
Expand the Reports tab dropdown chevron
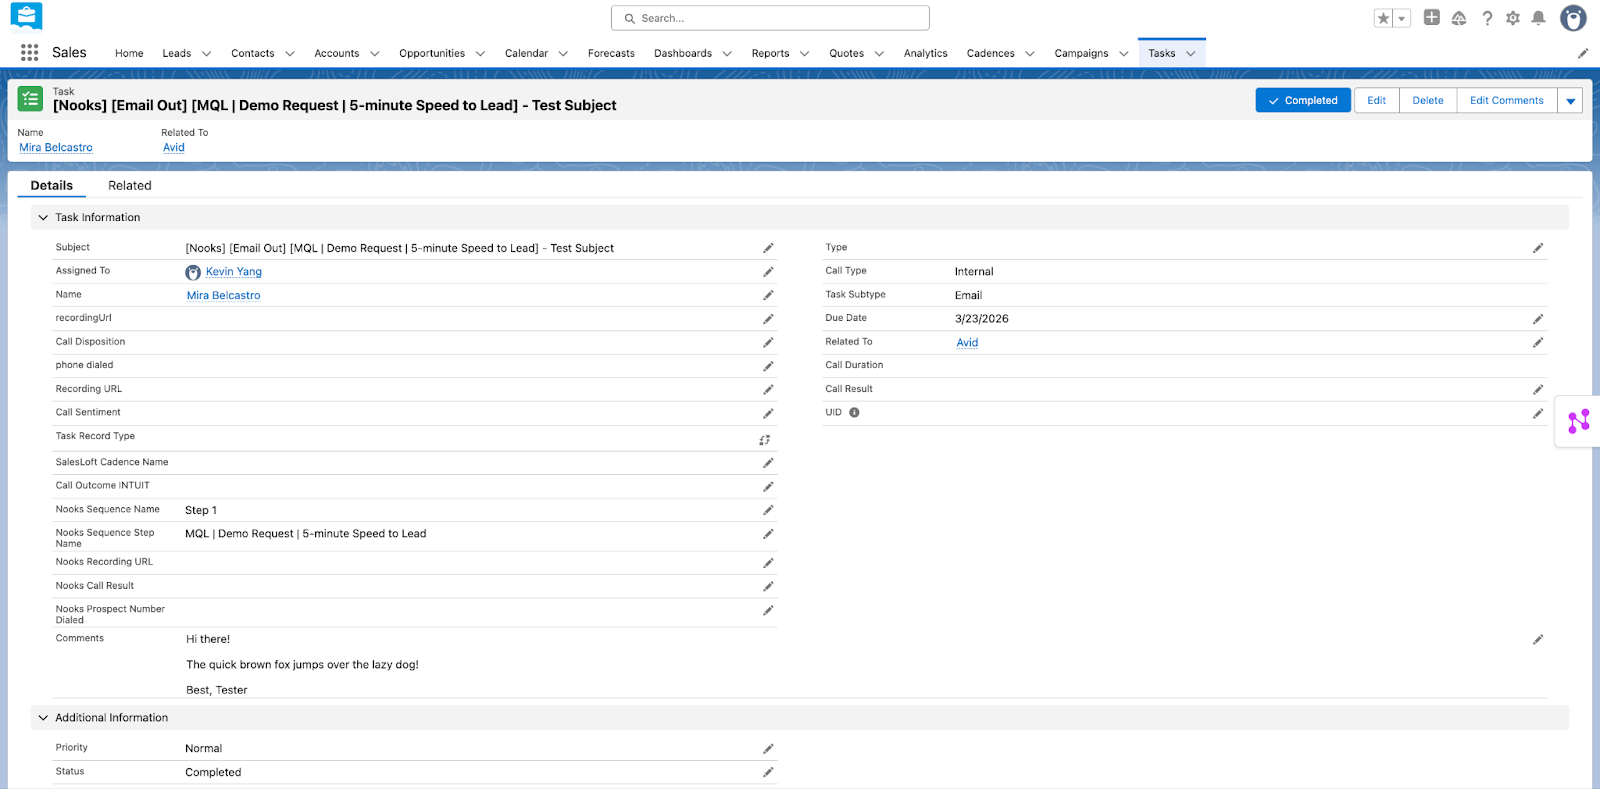point(805,54)
